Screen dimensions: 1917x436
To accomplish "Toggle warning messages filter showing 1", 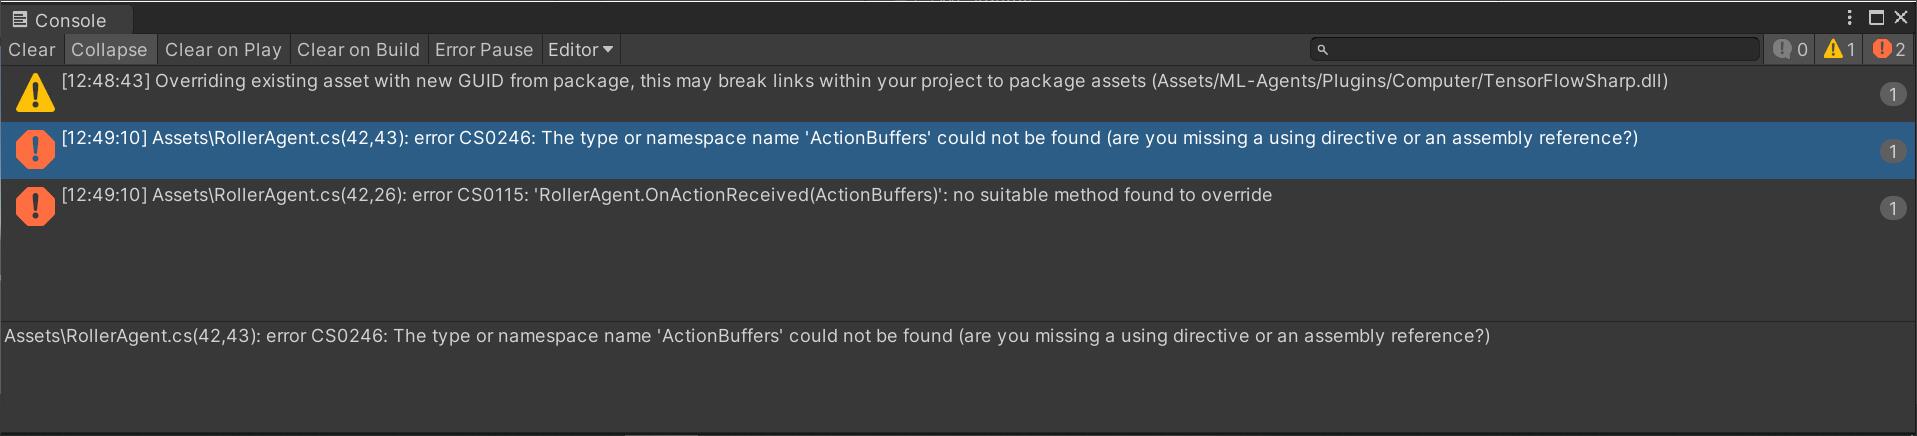I will coord(1839,49).
